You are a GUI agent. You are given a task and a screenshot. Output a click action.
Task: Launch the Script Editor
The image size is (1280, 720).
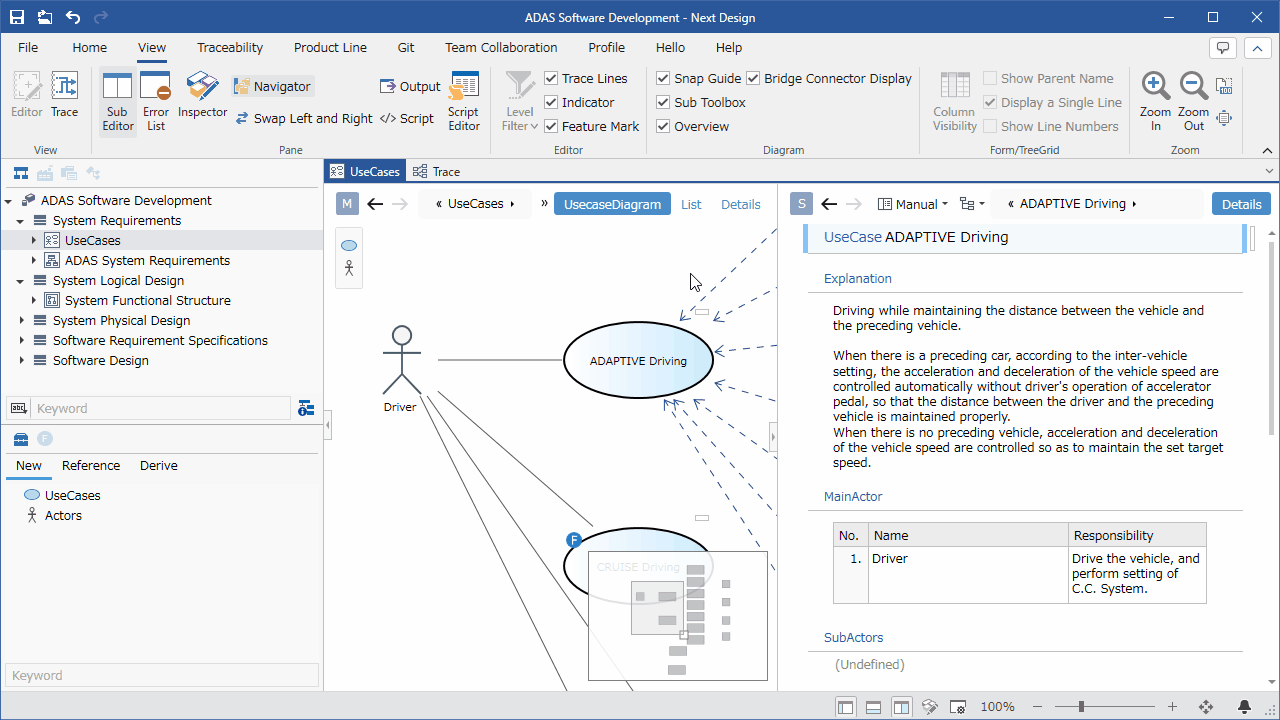[x=464, y=101]
